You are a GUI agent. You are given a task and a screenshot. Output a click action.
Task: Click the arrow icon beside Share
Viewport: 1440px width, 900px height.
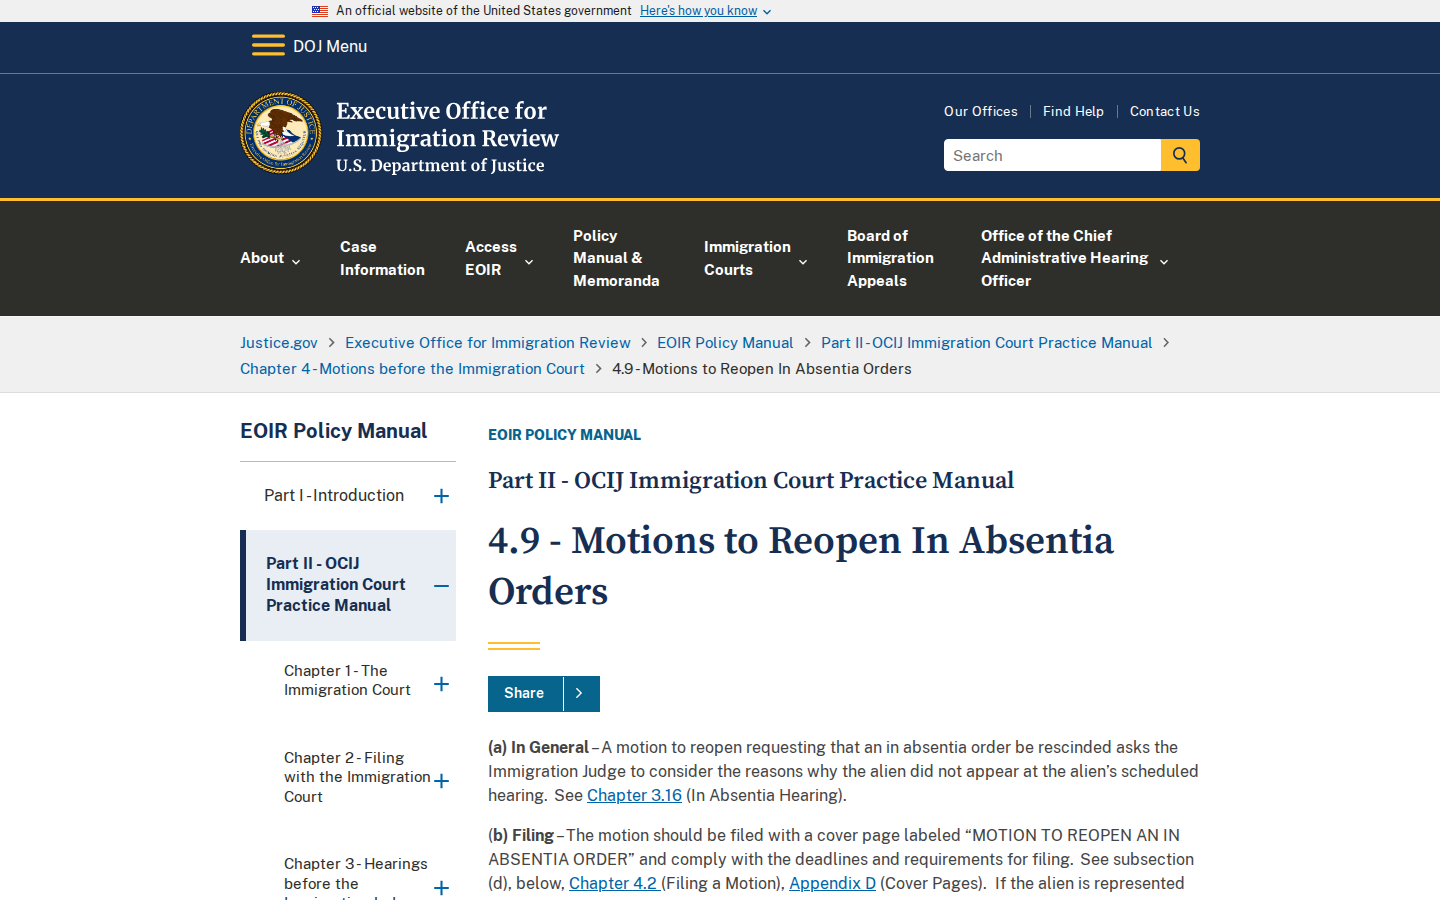click(581, 693)
